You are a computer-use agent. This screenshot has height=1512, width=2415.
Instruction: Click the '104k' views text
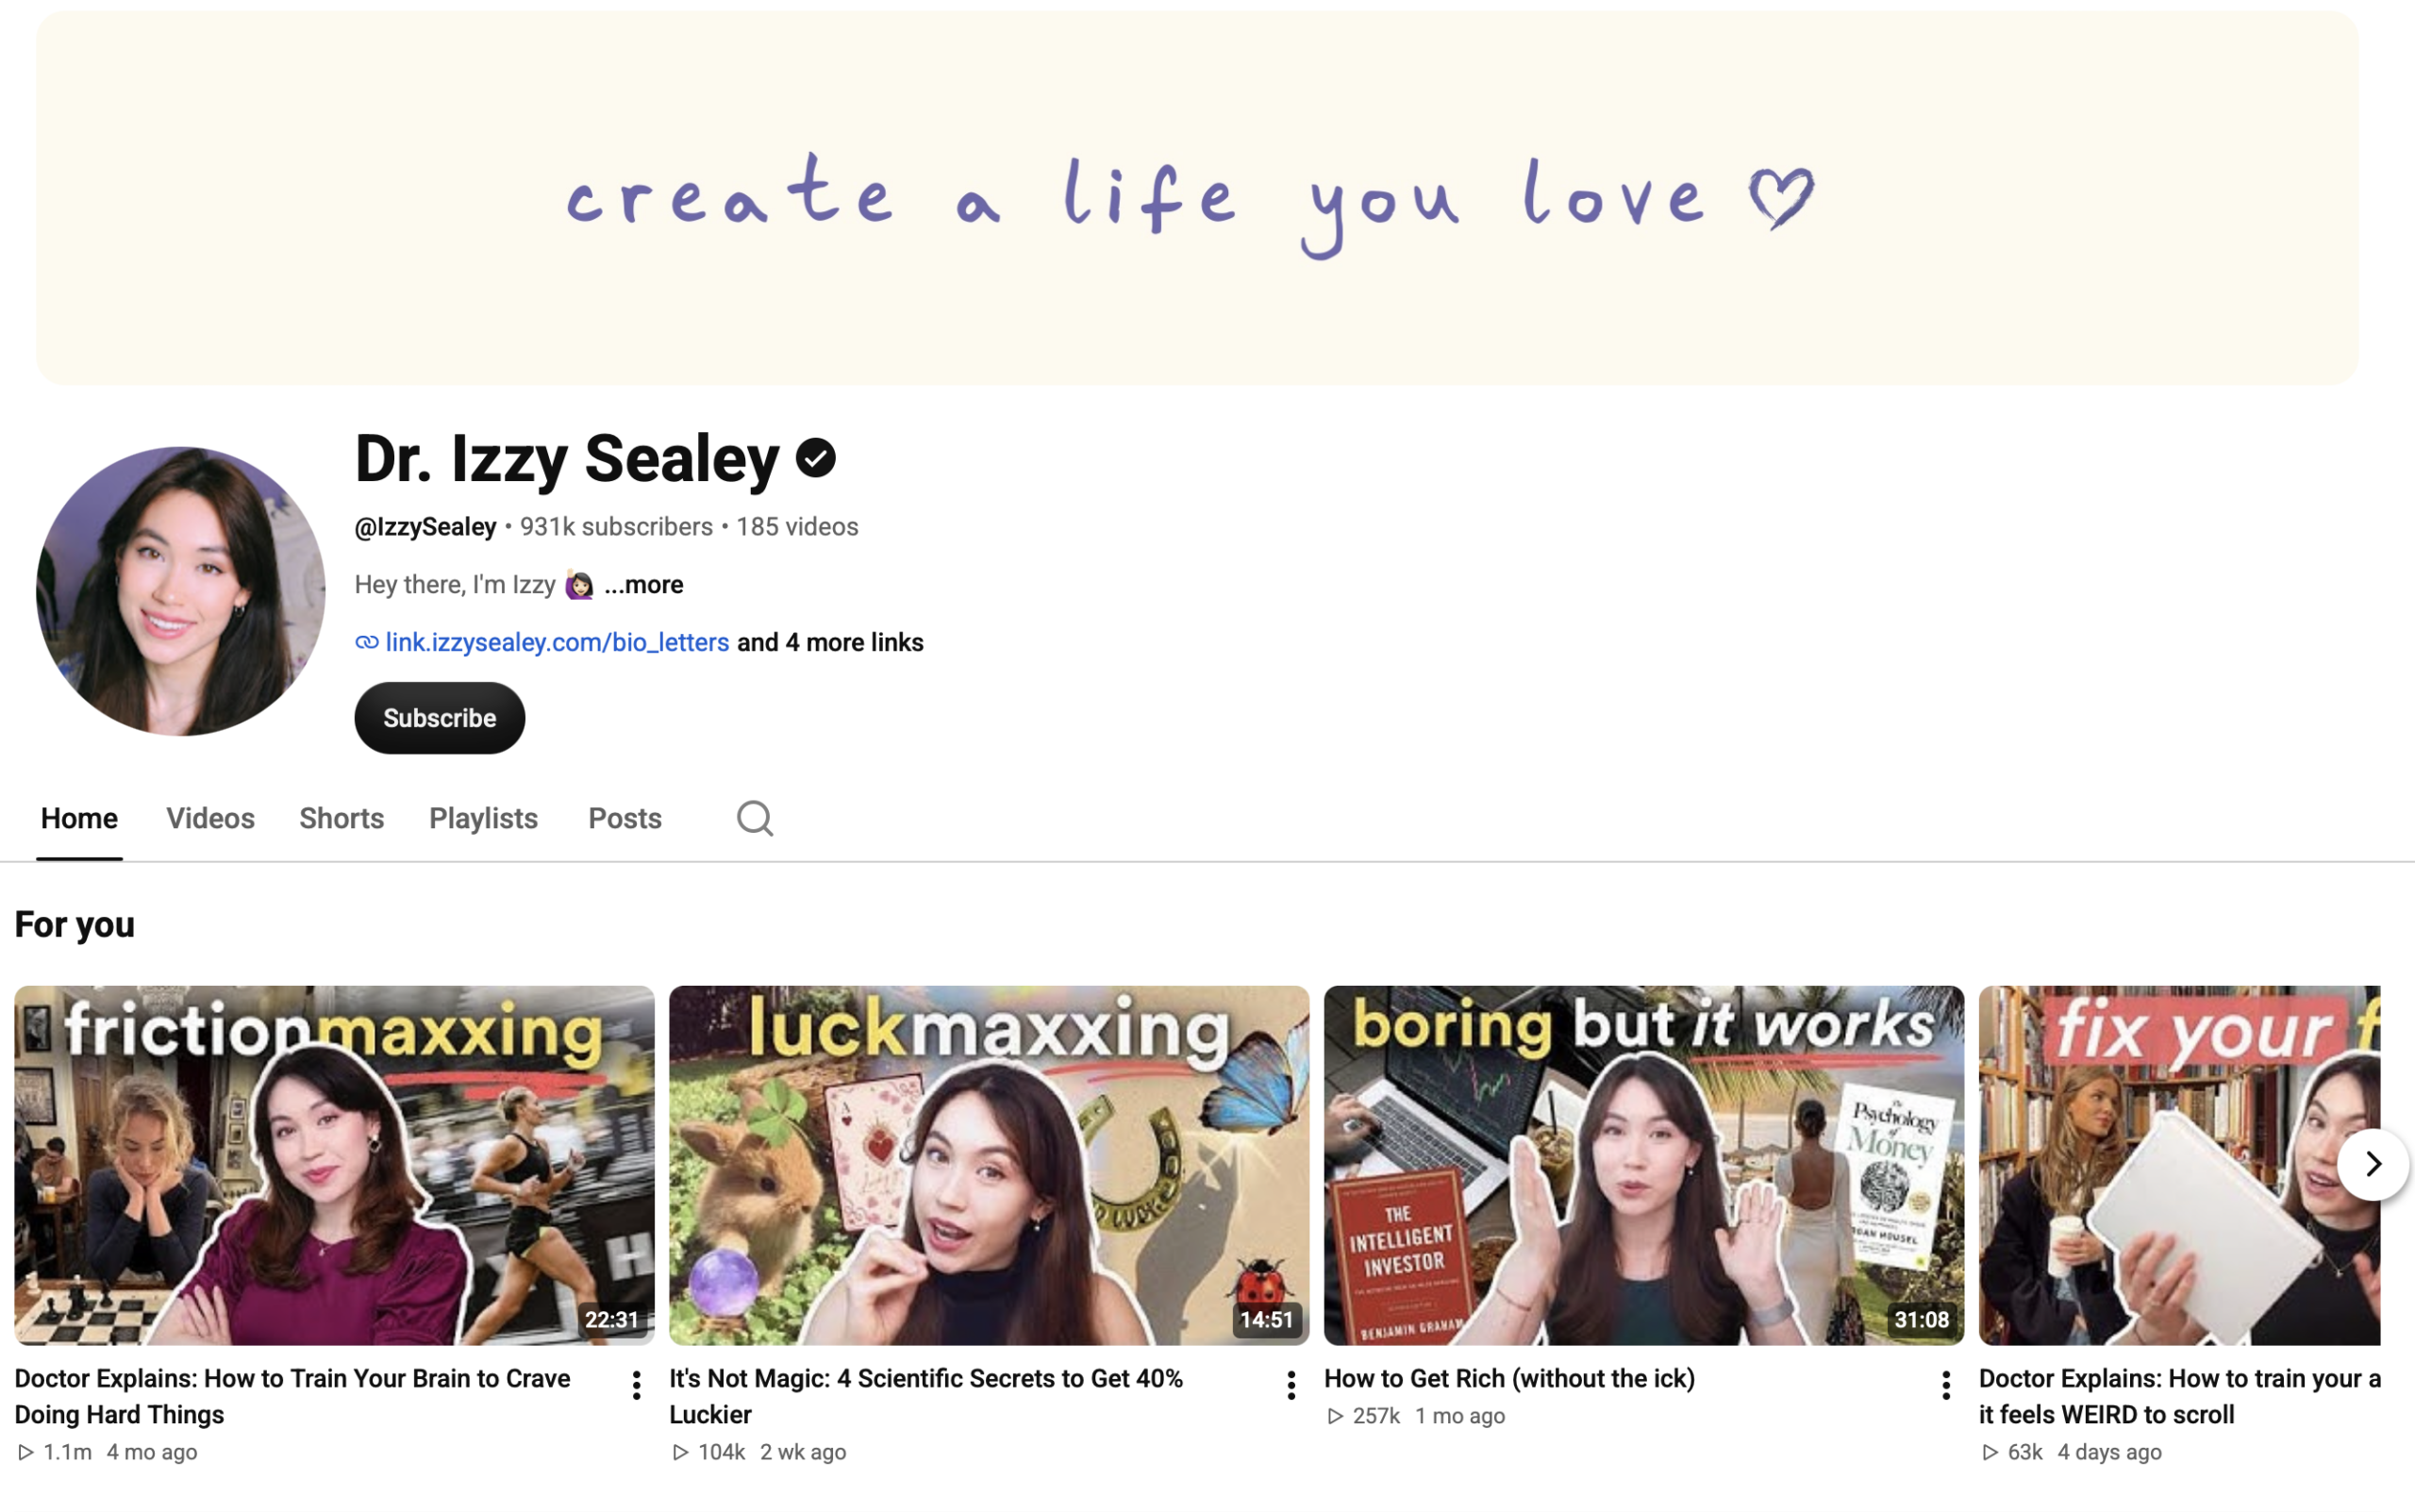click(x=722, y=1452)
